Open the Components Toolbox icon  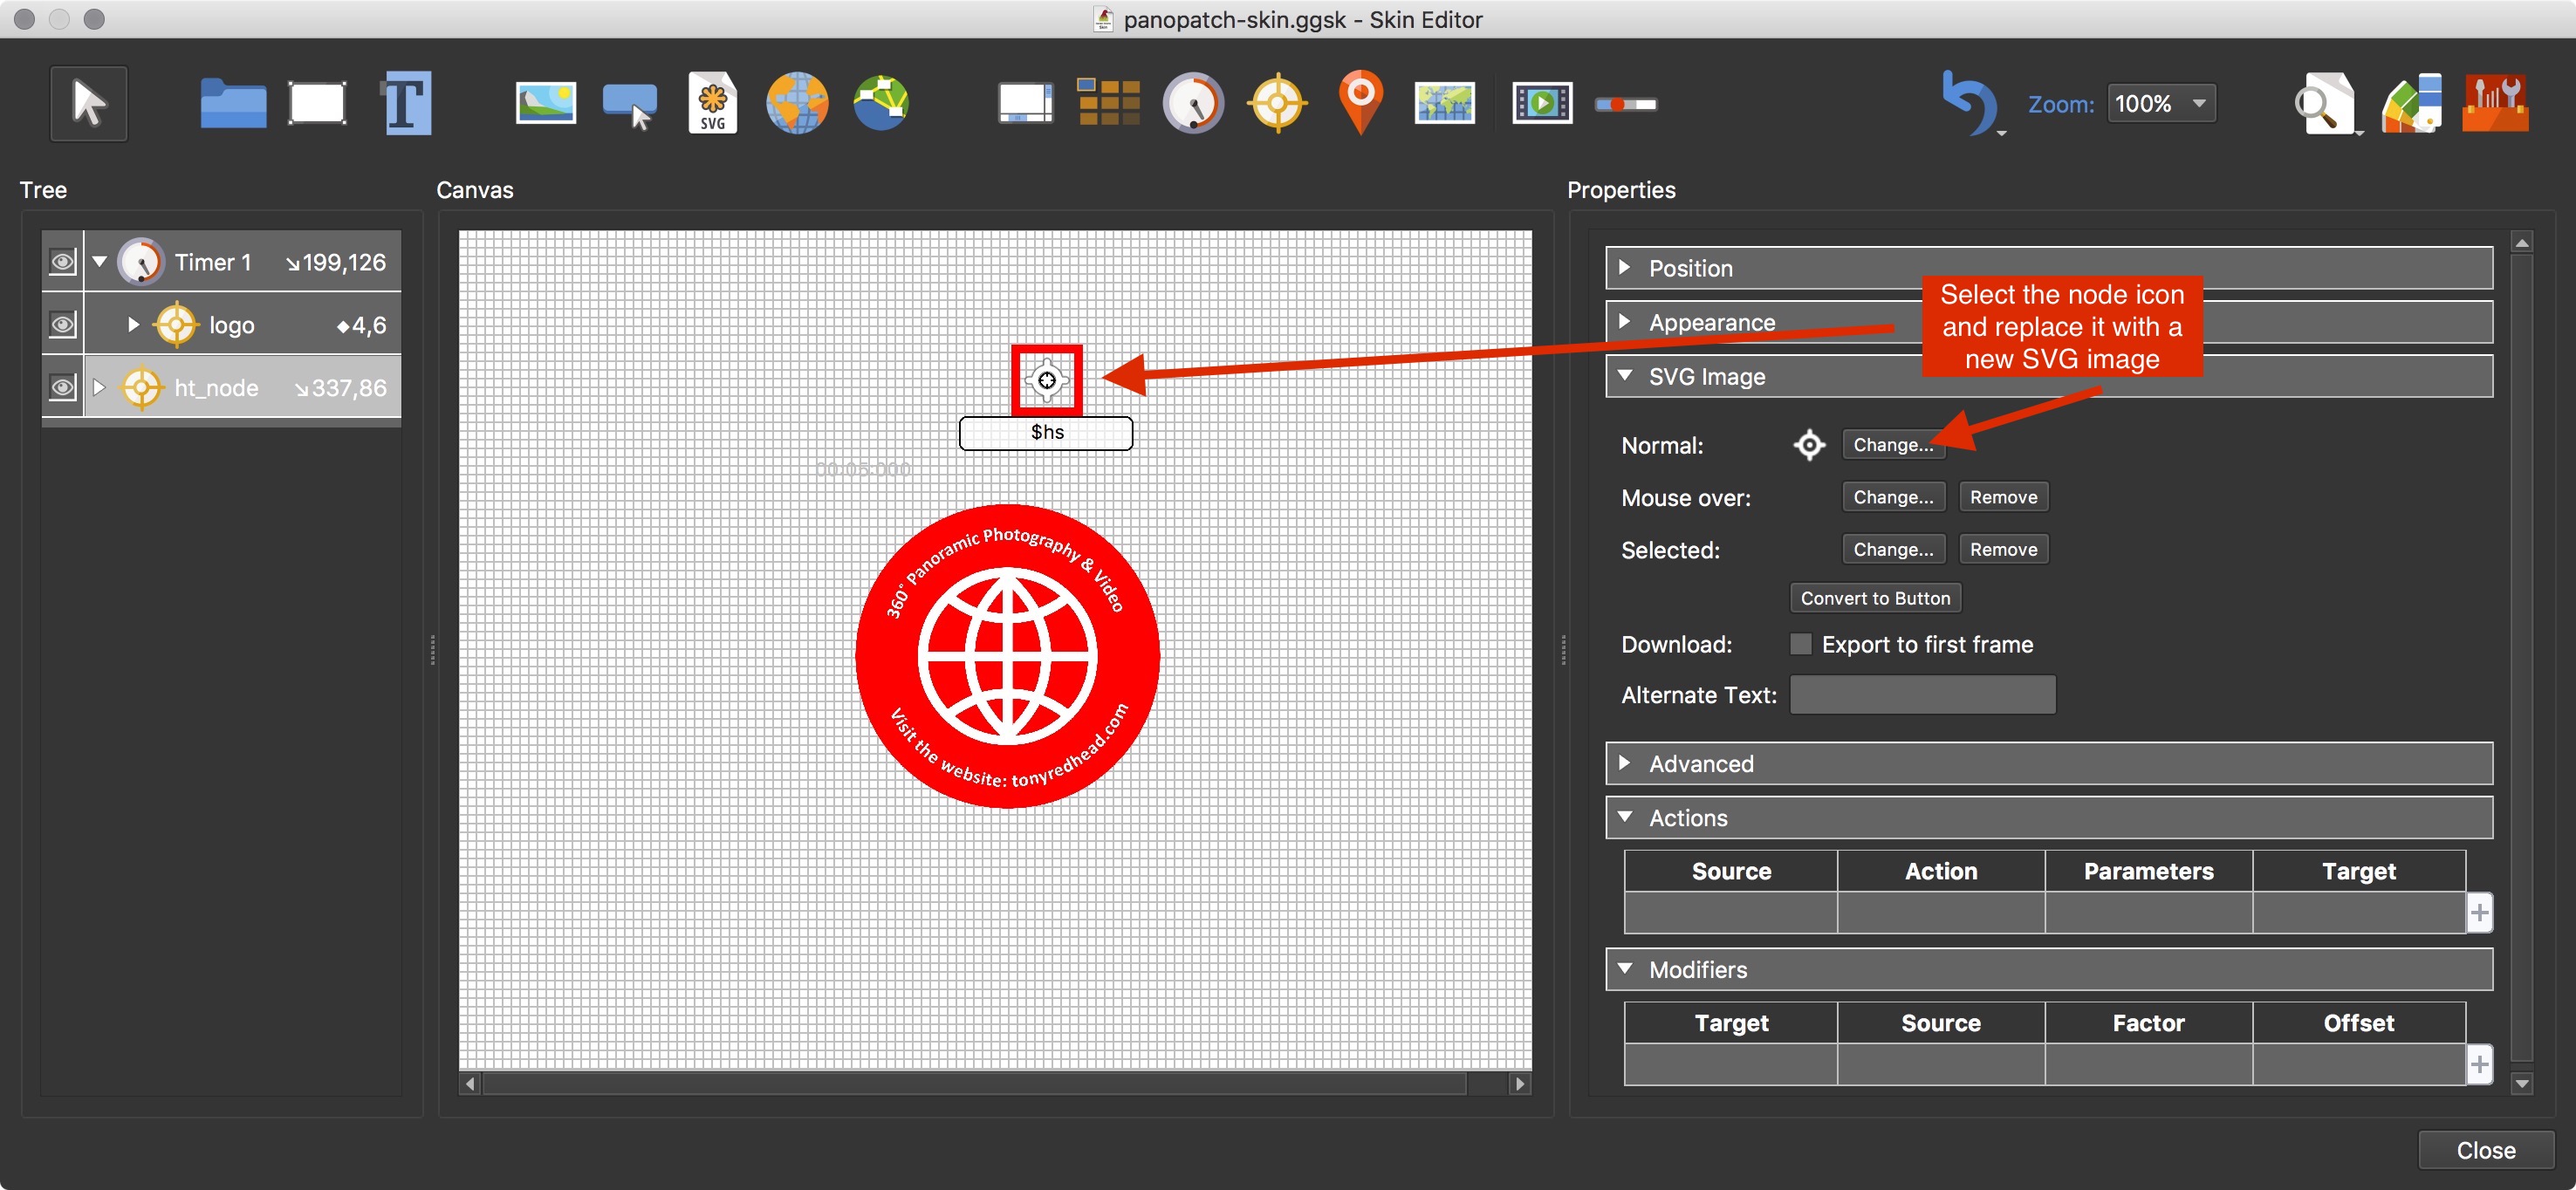pos(2495,103)
